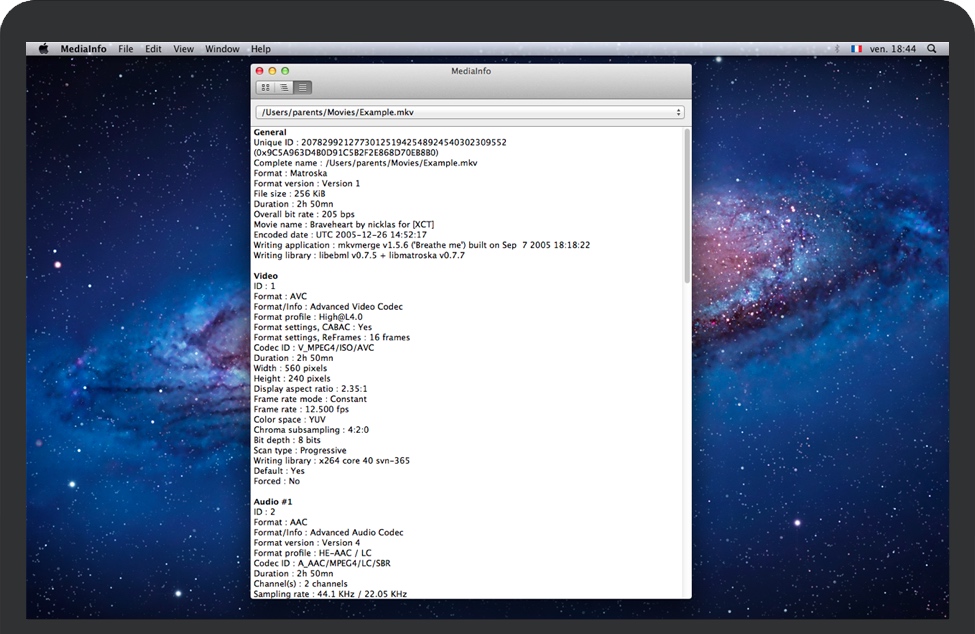Select the text view icon
This screenshot has width=975, height=634.
point(303,88)
